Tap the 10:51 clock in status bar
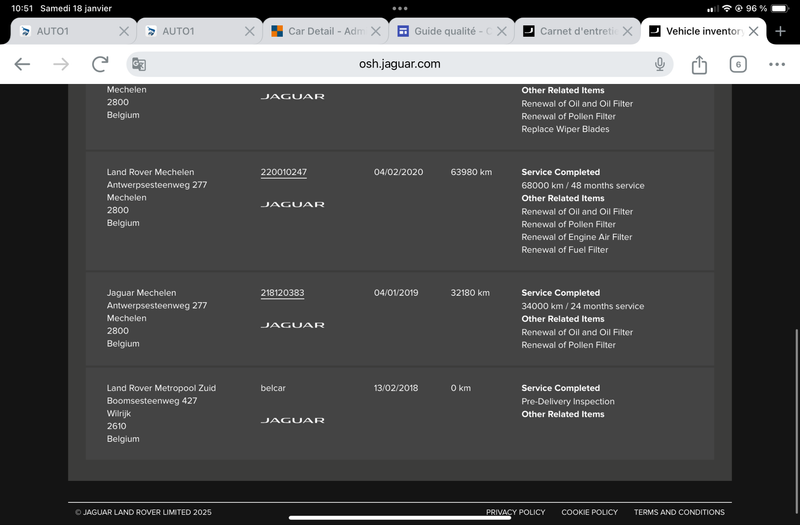Screen dimensions: 800x525 (22, 8)
